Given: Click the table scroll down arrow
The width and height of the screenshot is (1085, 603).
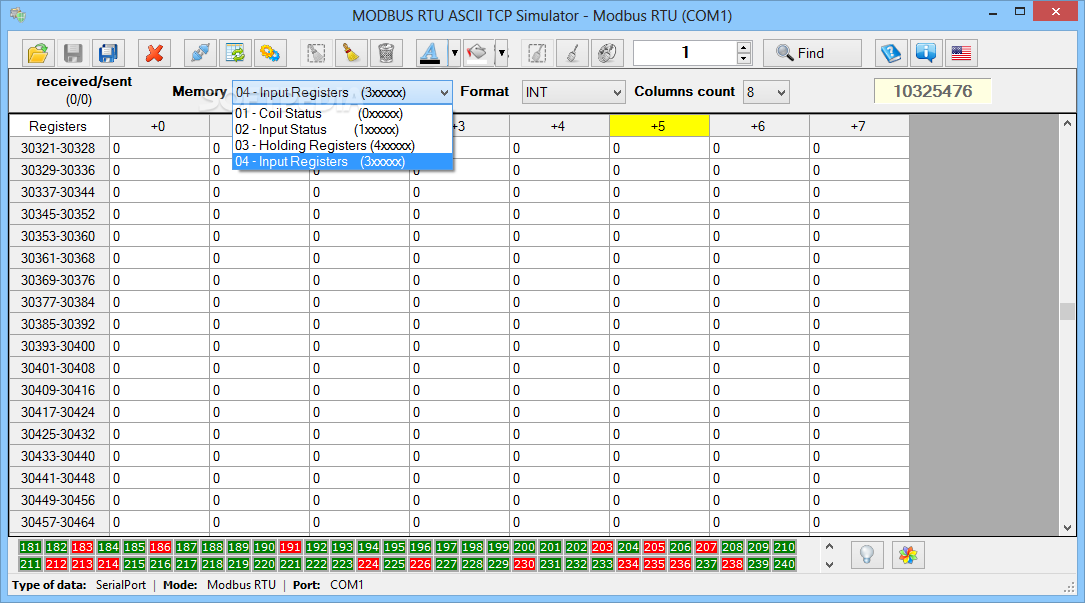Looking at the screenshot, I should click(x=1067, y=528).
